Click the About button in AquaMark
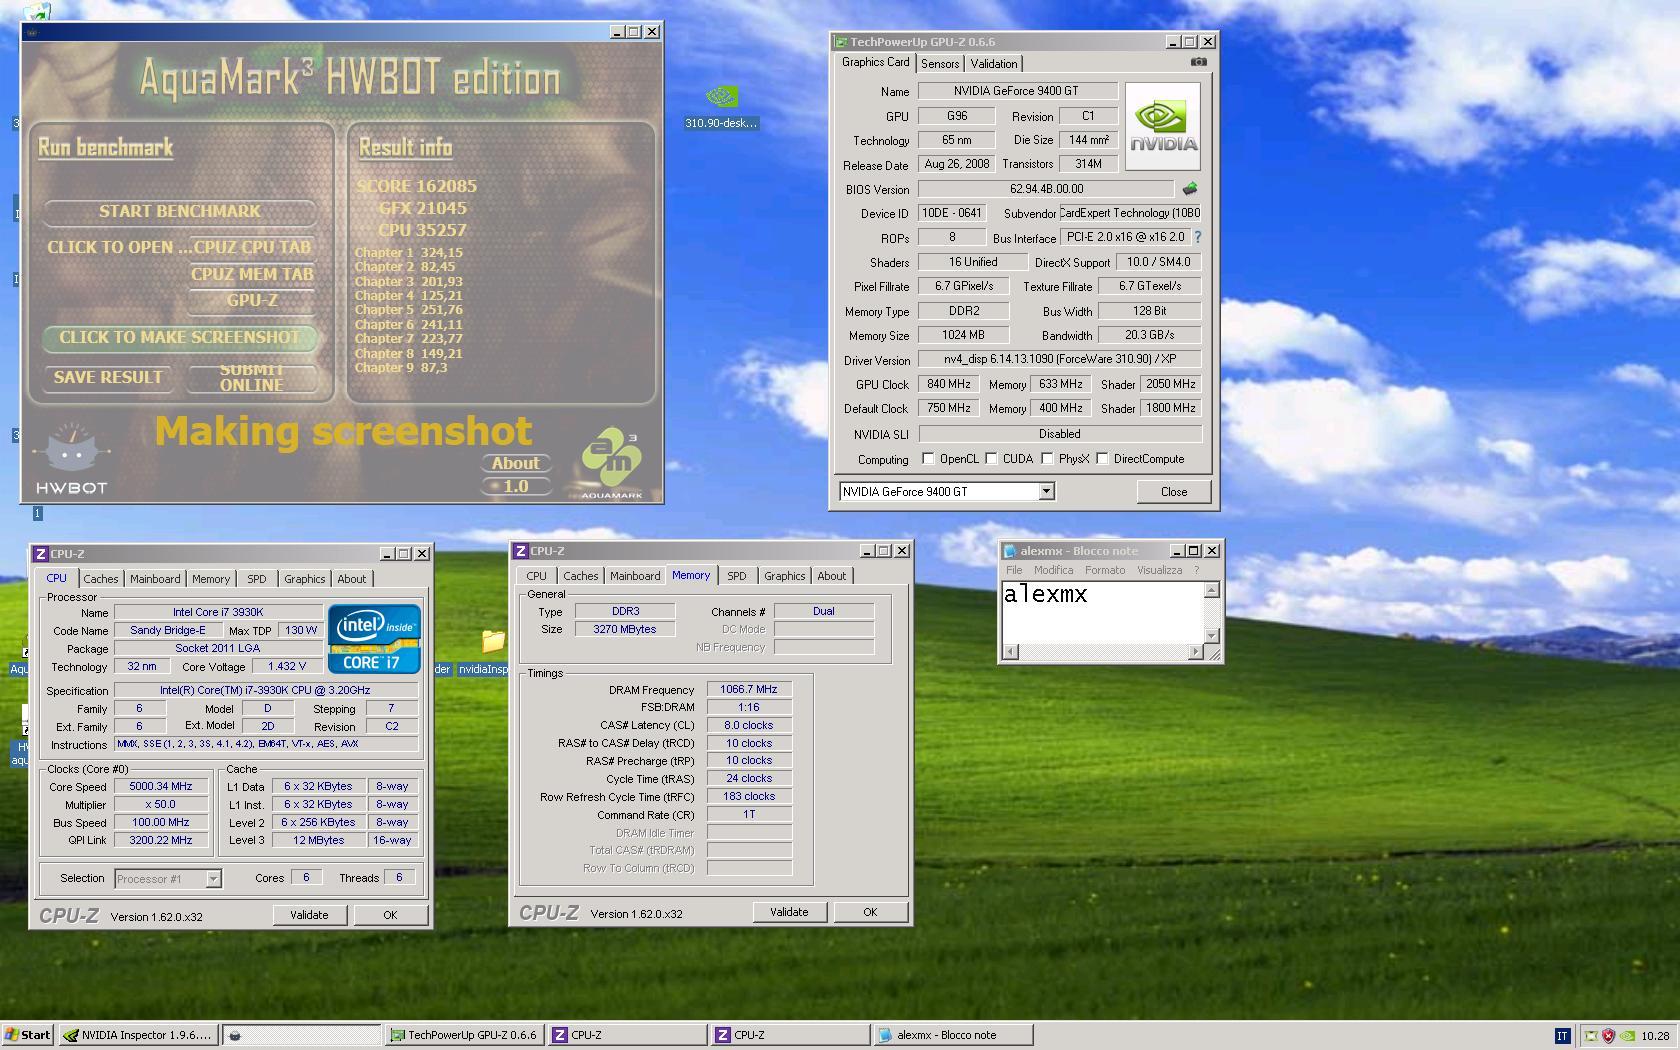The height and width of the screenshot is (1050, 1680). coord(516,463)
